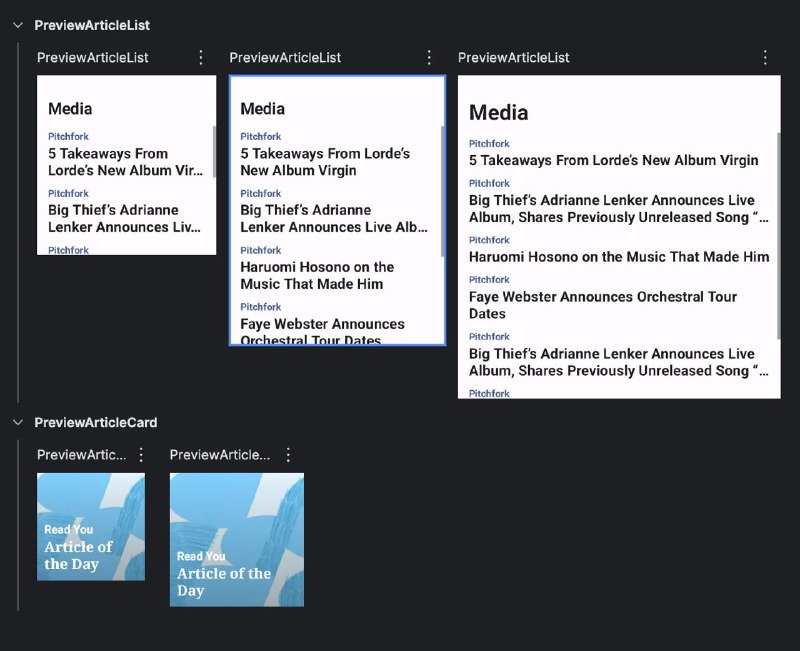The image size is (800, 651).
Task: Click Pitchfork label above Haruomi in second preview
Action: pos(261,251)
